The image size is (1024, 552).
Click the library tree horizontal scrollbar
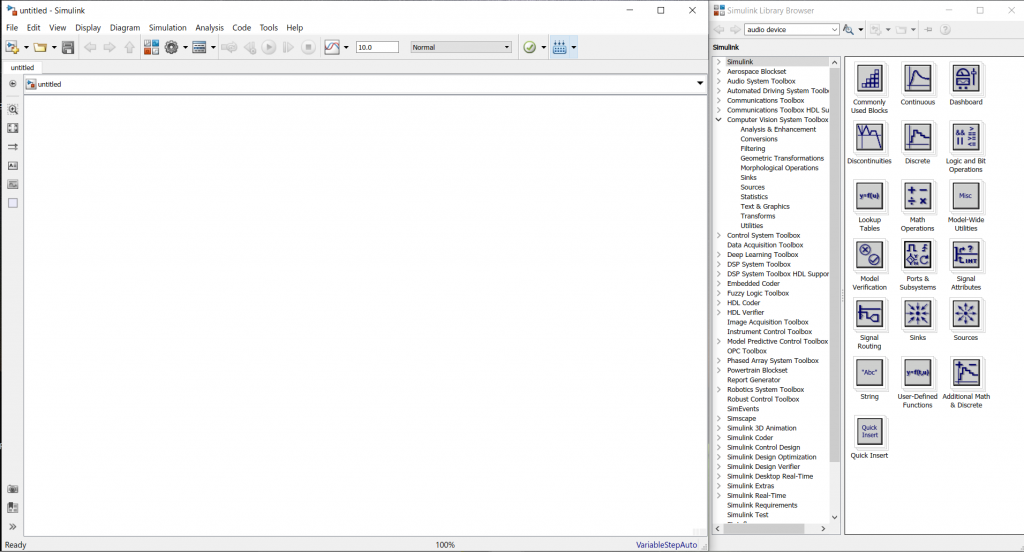(764, 528)
